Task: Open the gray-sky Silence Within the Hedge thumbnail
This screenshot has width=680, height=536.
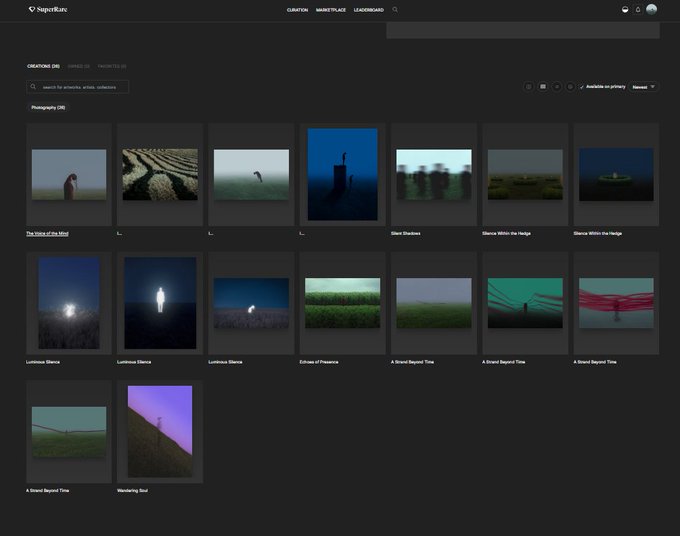Action: point(525,175)
